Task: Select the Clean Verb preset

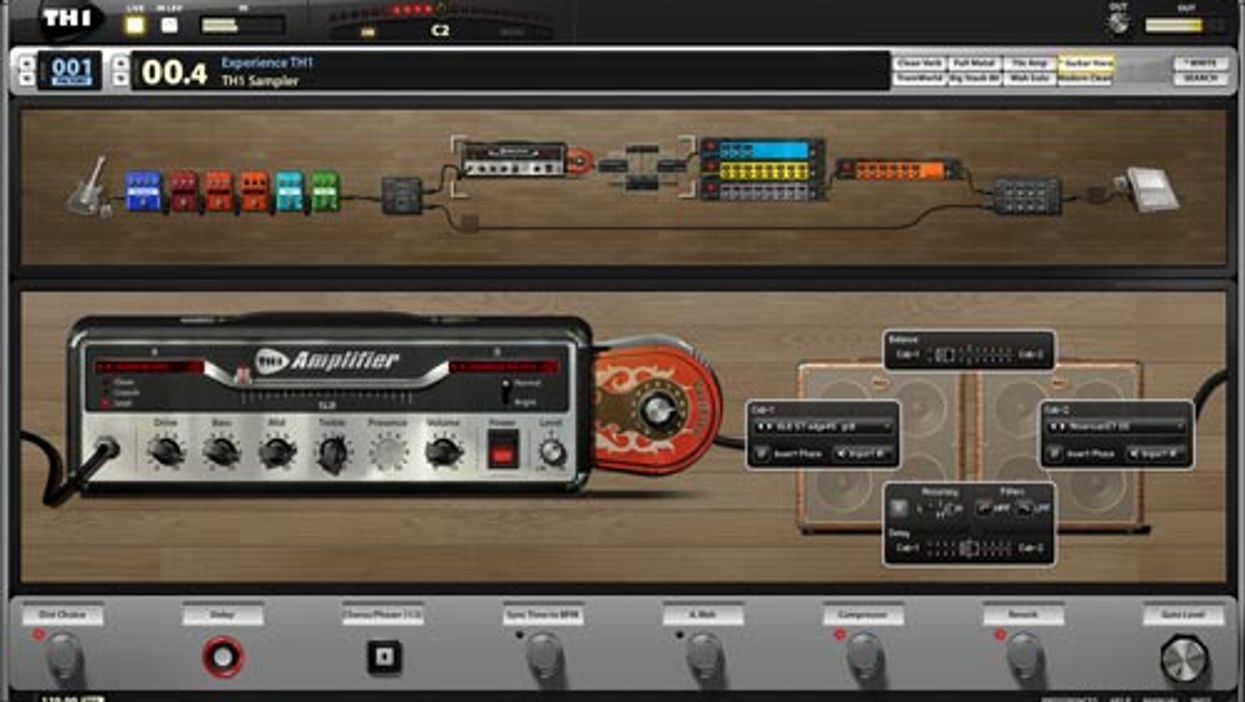Action: pyautogui.click(x=921, y=62)
